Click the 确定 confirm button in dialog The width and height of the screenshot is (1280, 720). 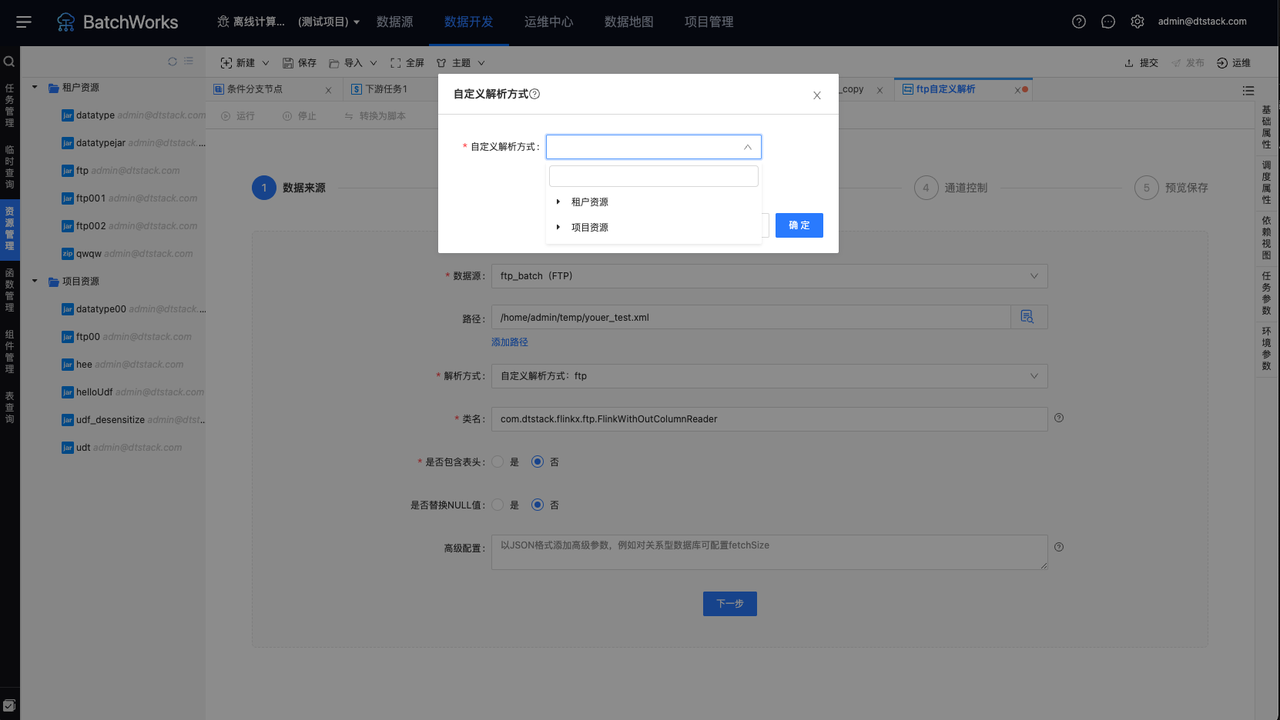pyautogui.click(x=799, y=225)
